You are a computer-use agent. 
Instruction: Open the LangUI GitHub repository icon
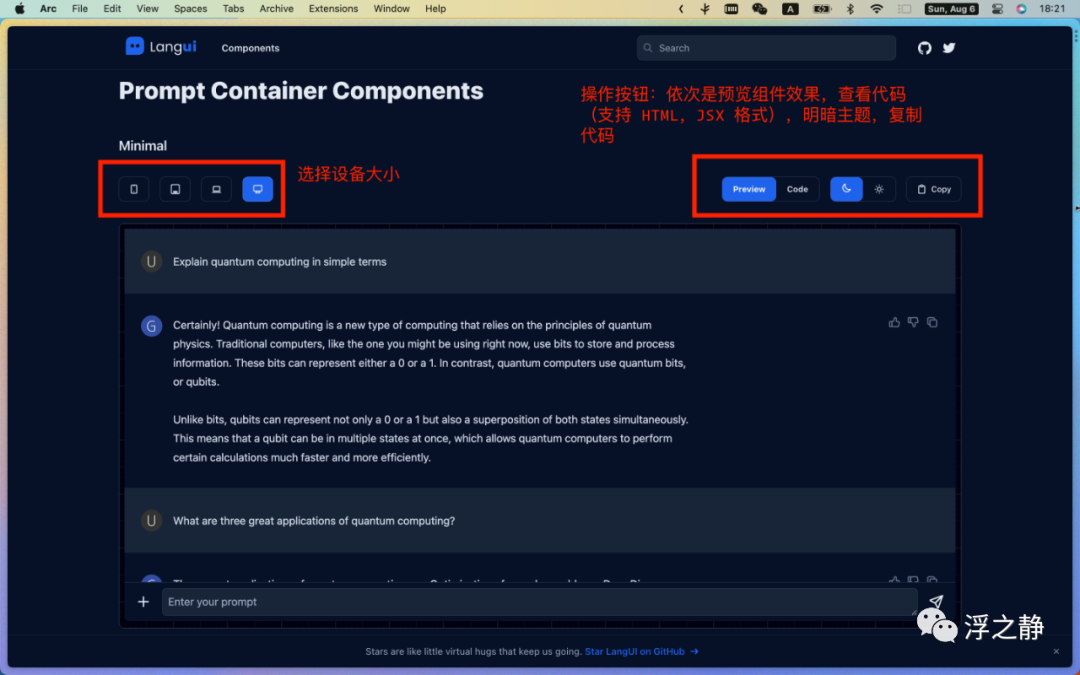click(x=924, y=48)
